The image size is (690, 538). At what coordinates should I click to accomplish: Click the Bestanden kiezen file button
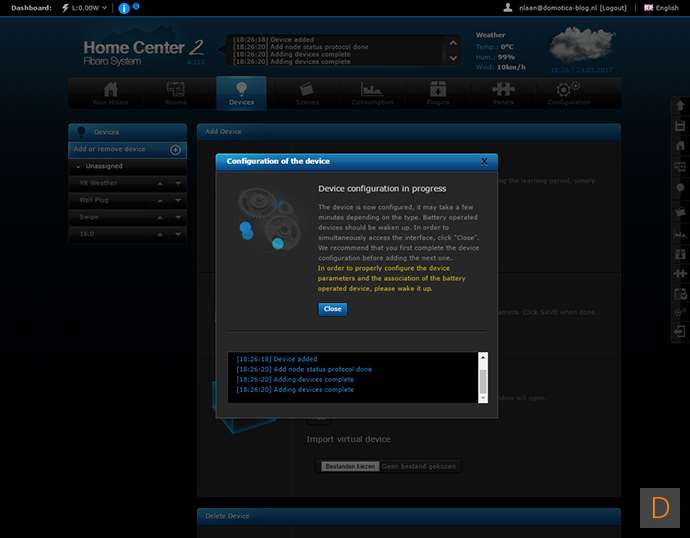pos(350,466)
